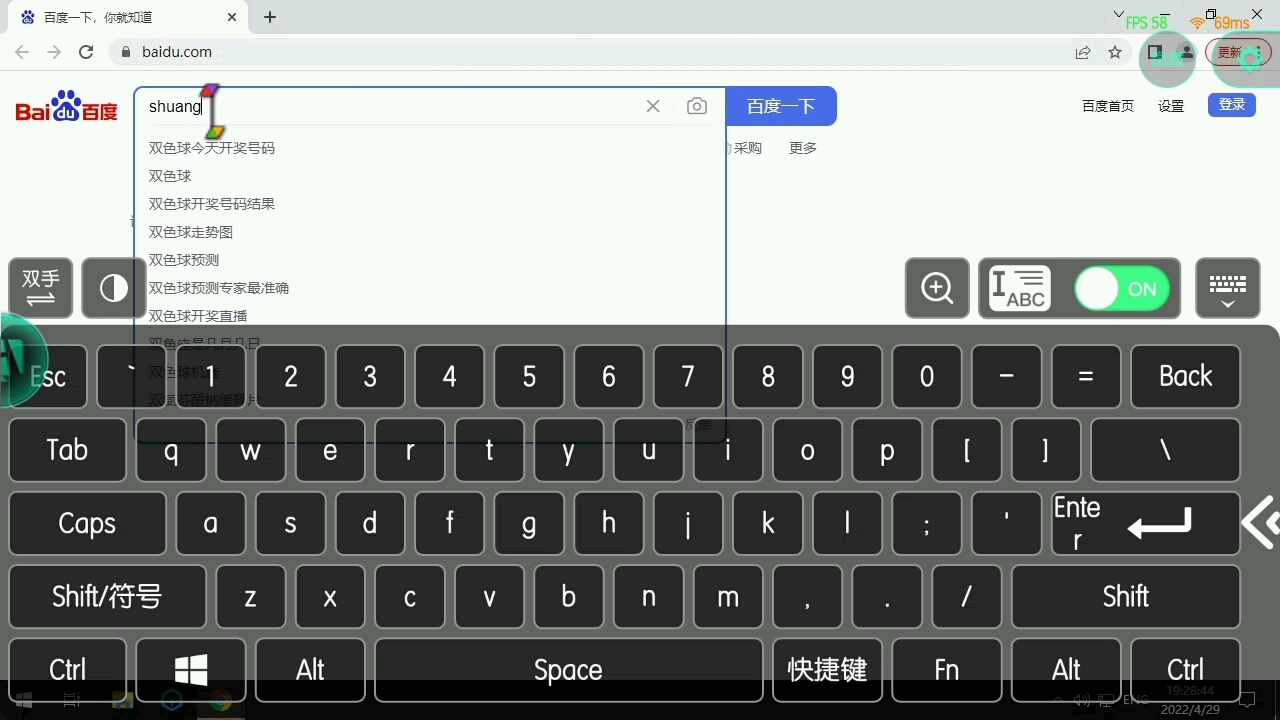Toggle the Caps key
This screenshot has width=1280, height=720.
click(87, 523)
